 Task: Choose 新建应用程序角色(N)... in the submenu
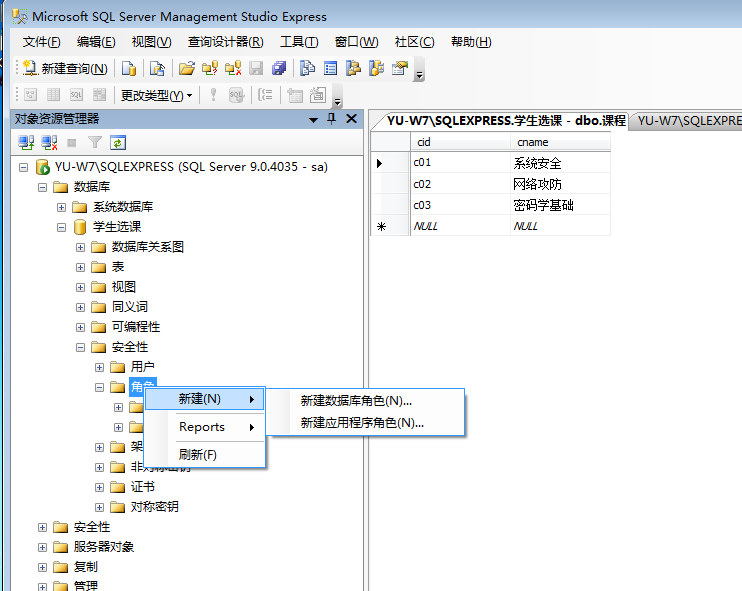coord(365,423)
